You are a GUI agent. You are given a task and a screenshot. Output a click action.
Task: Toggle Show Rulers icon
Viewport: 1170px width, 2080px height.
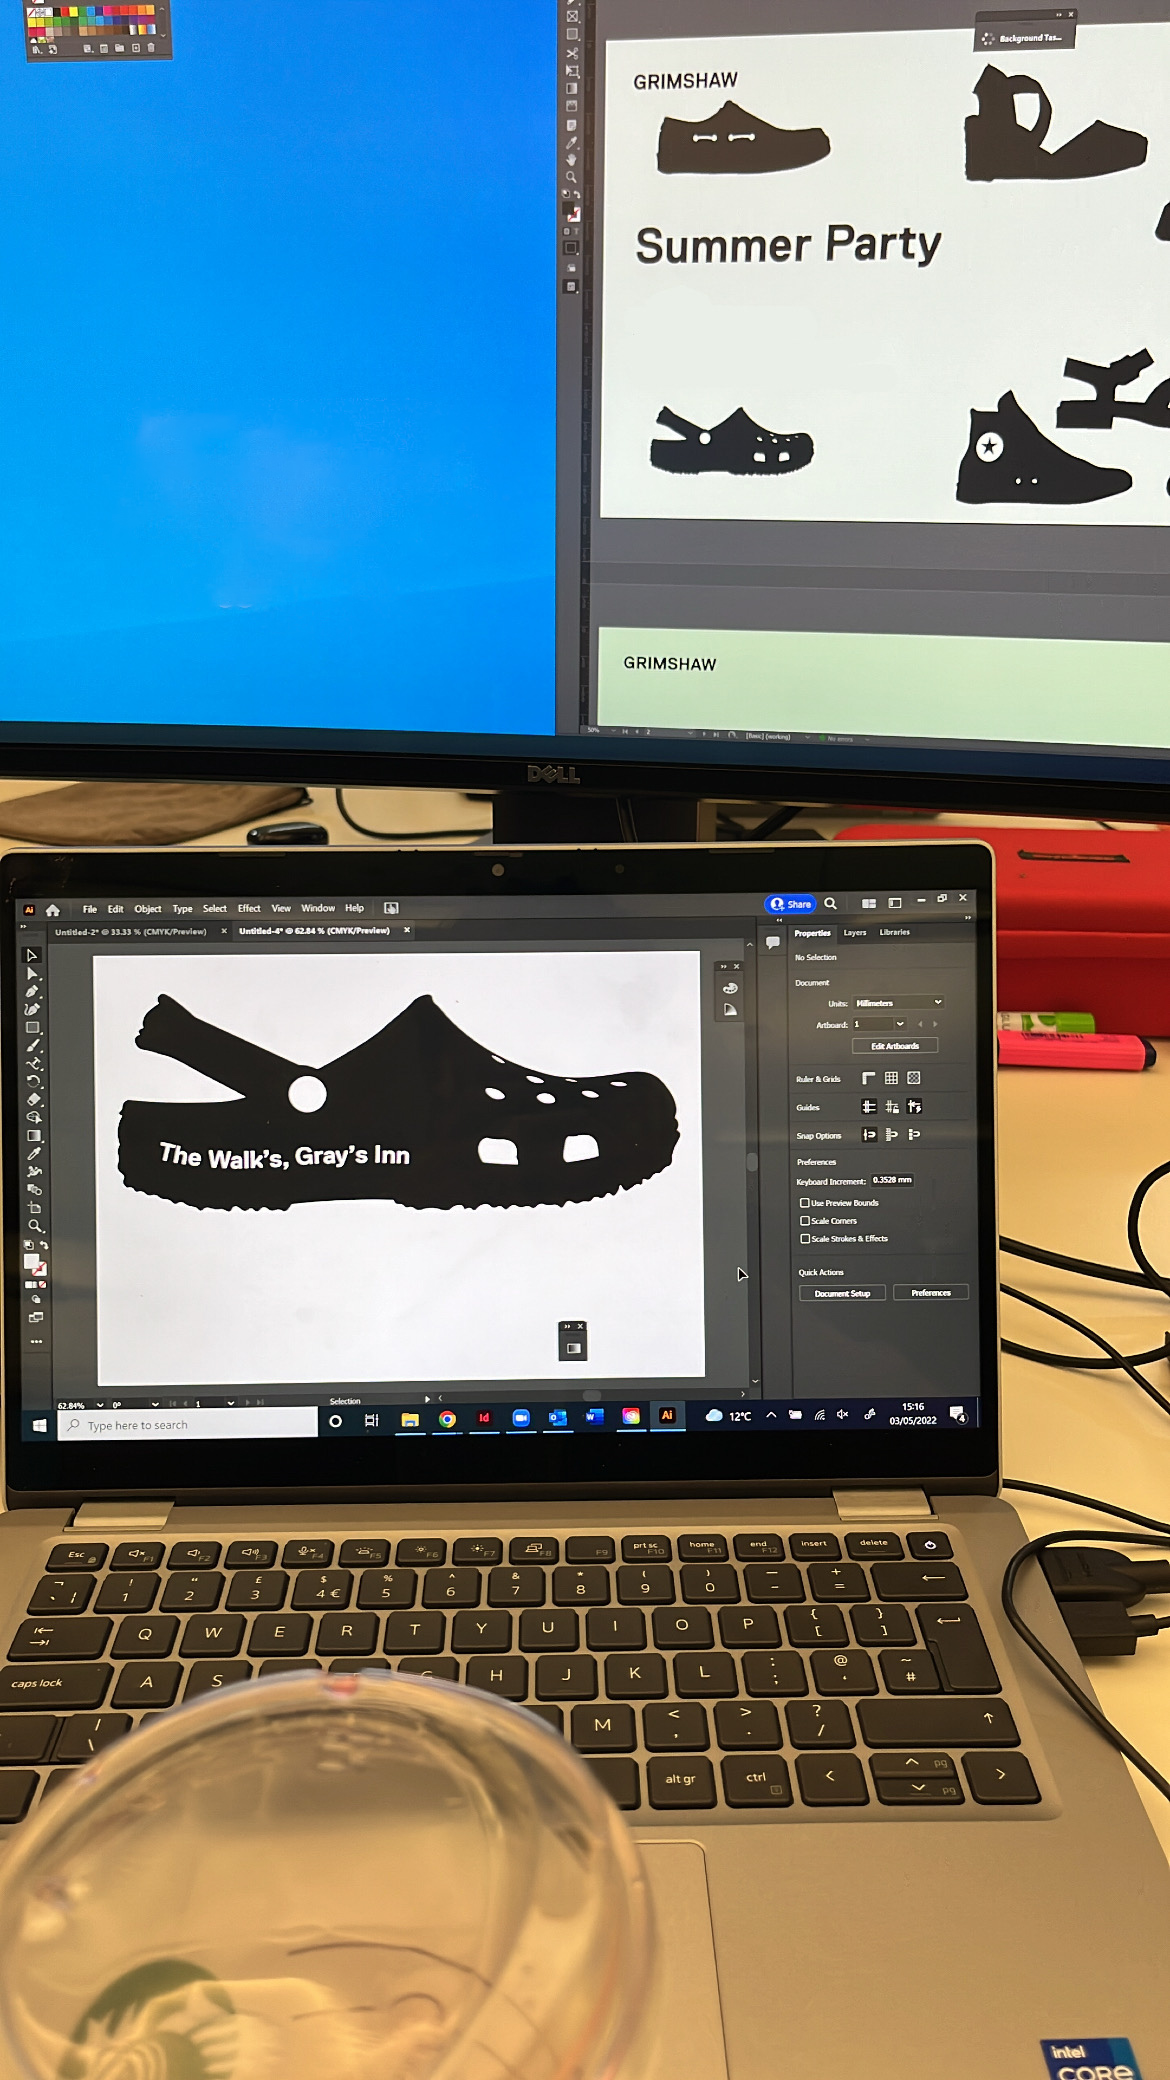[x=869, y=1078]
